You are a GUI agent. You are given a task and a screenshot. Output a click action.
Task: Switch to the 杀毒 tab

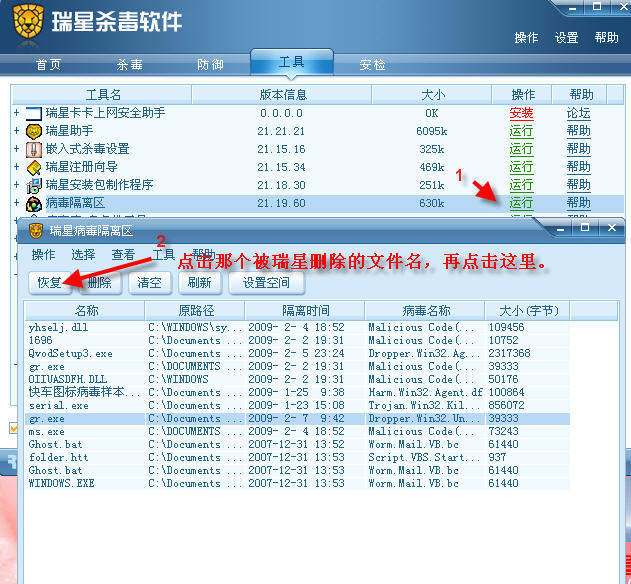[130, 64]
